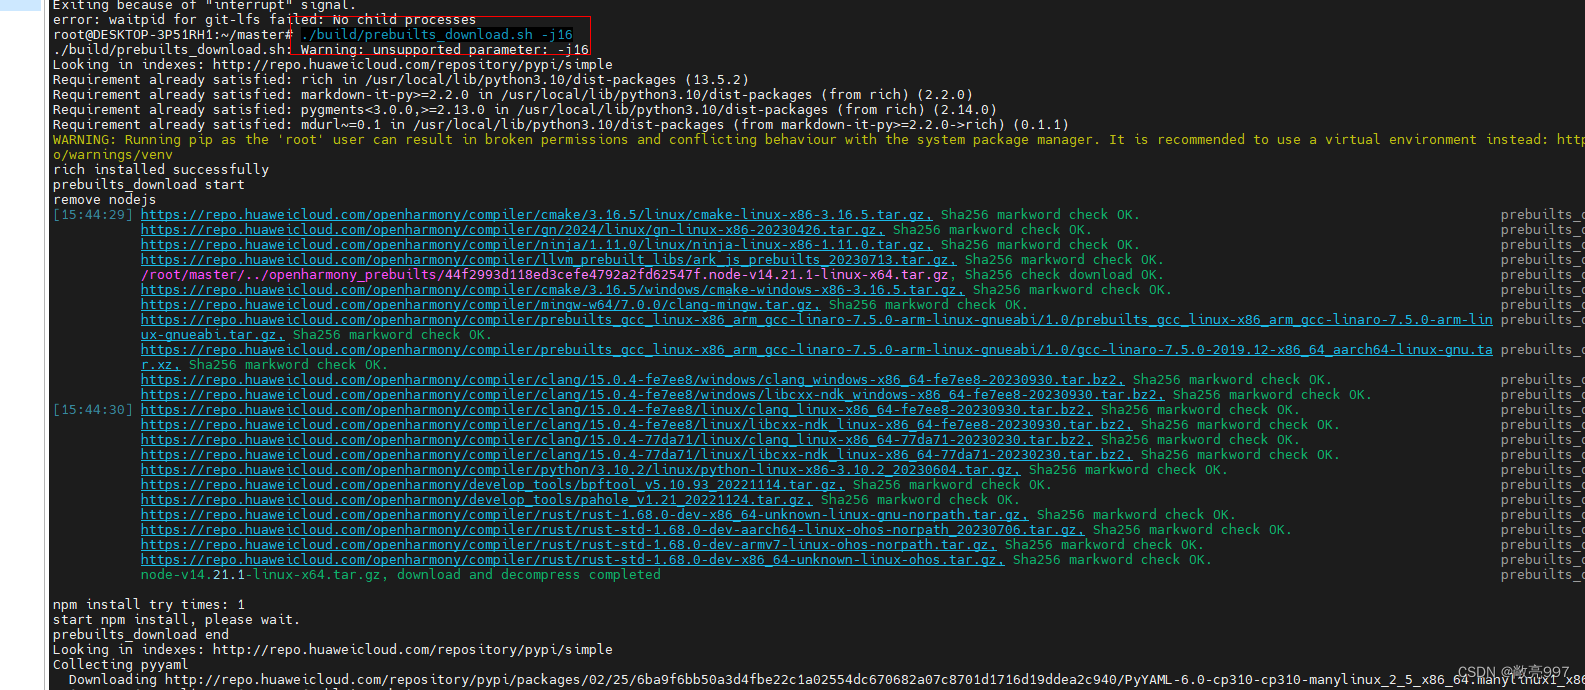Open the libcxx-ndk_windows-x86_64 link
The image size is (1585, 690).
652,395
